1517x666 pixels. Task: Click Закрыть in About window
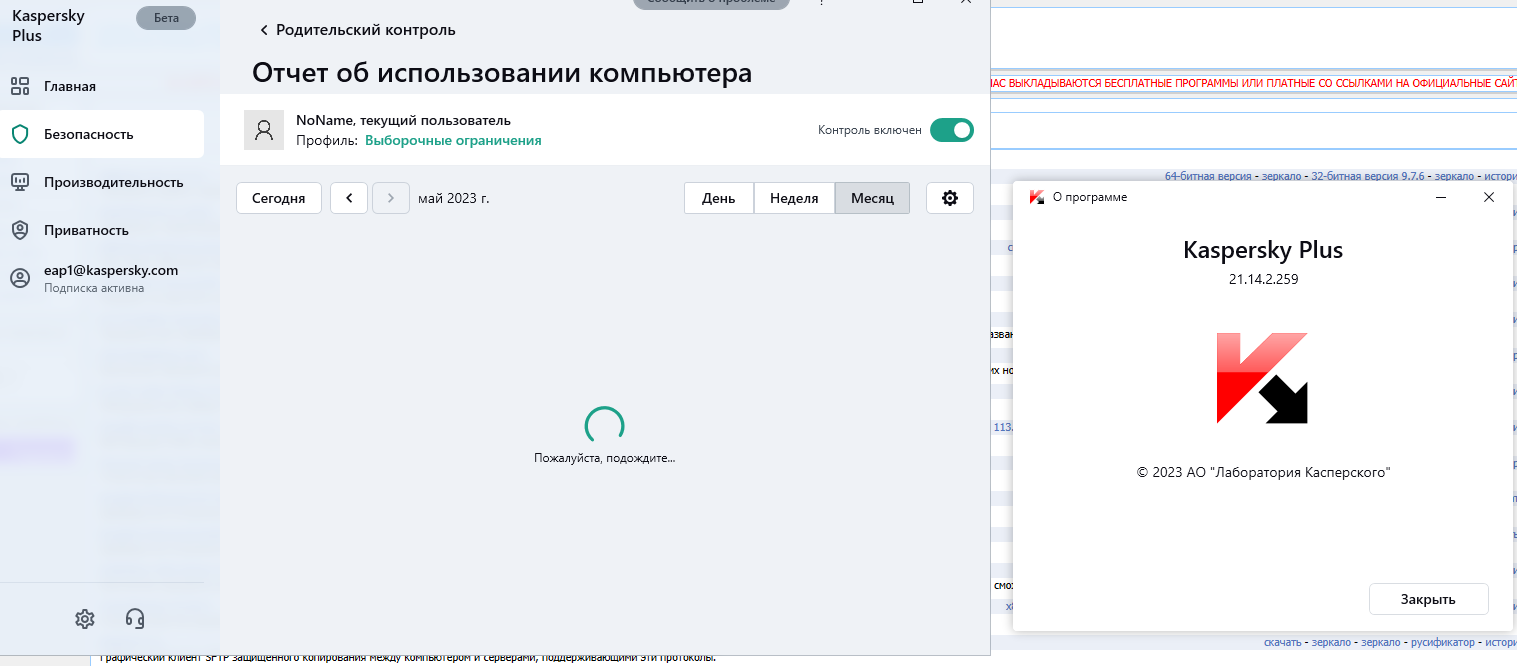1428,599
